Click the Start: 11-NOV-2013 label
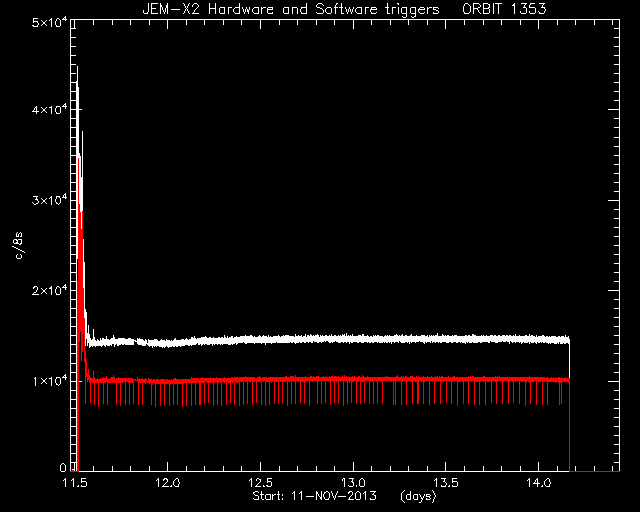 coord(314,496)
